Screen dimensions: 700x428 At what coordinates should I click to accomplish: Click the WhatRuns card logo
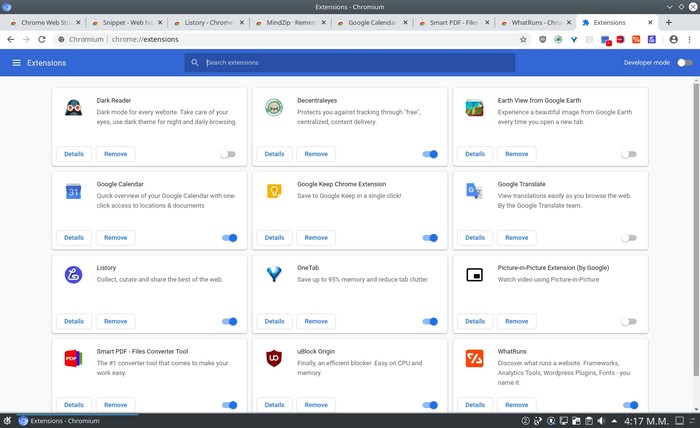(x=474, y=358)
